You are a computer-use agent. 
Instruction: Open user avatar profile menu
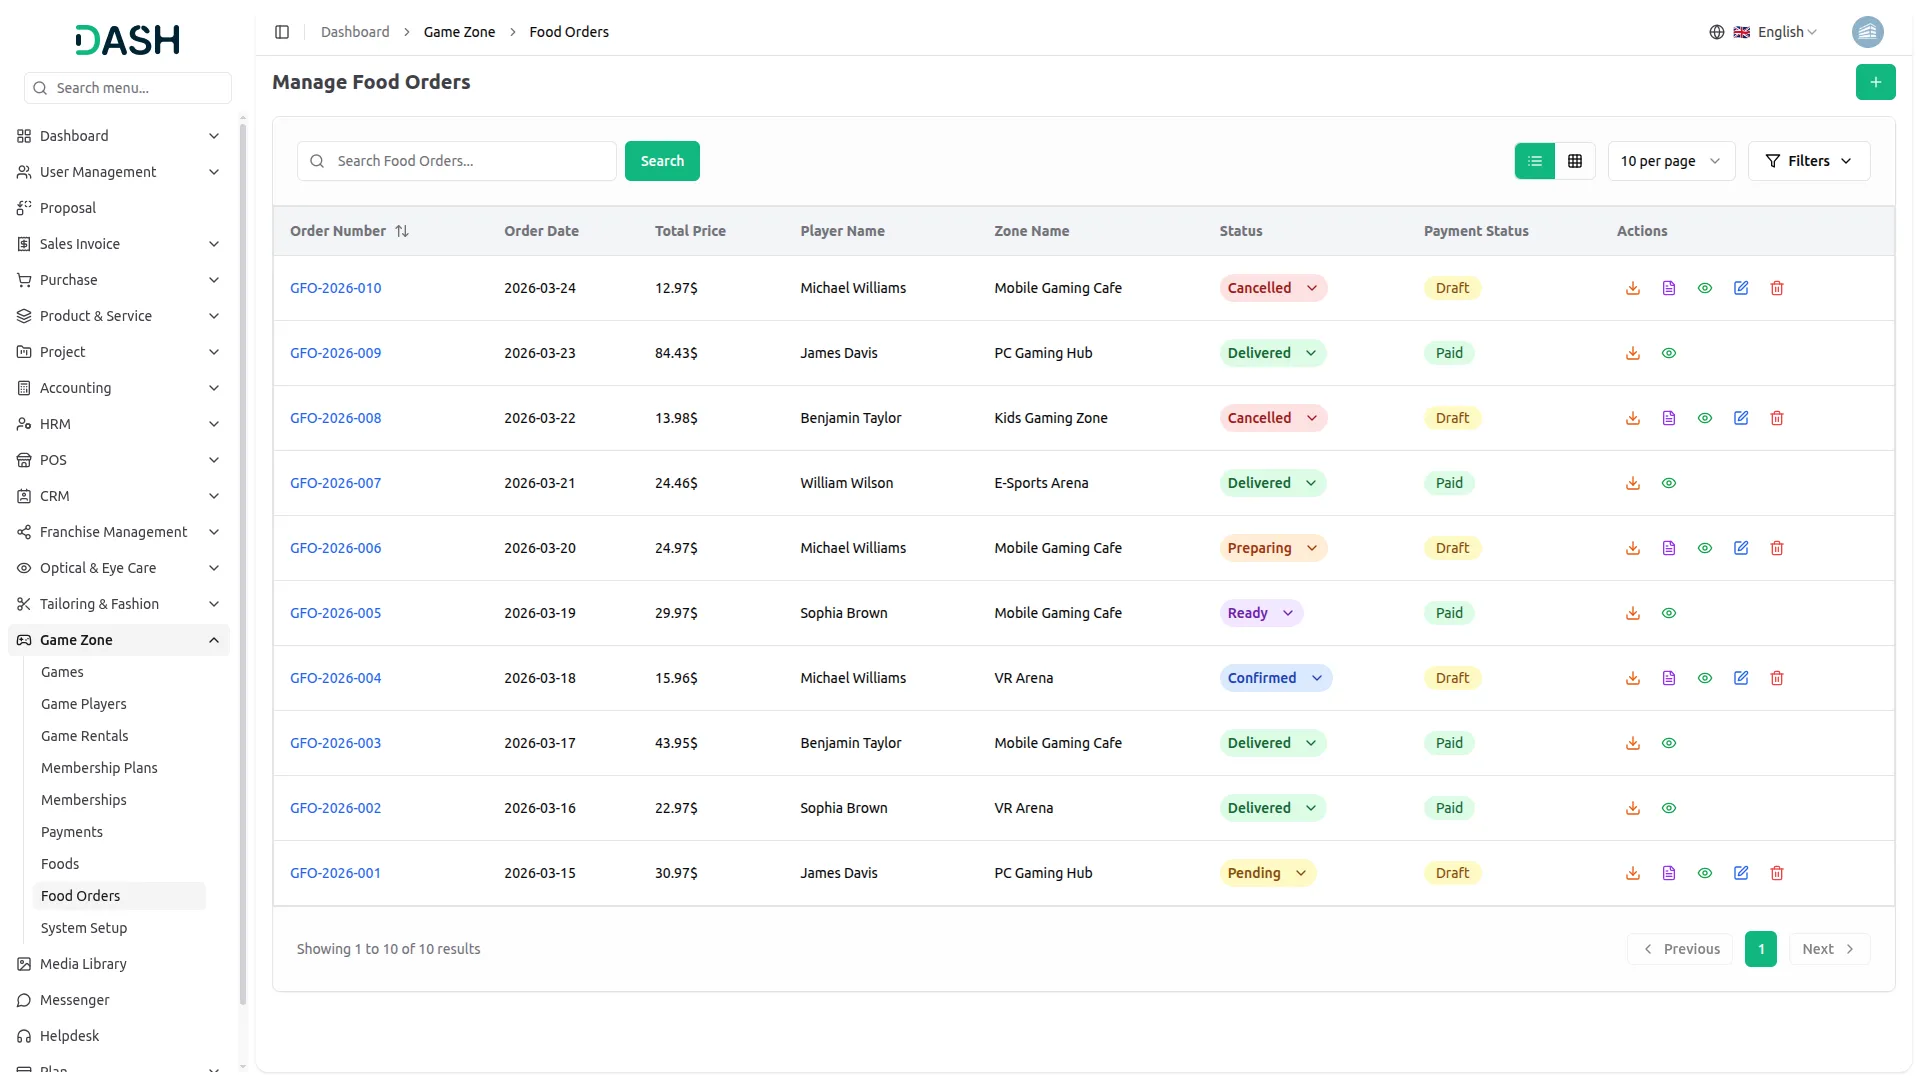coord(1867,32)
